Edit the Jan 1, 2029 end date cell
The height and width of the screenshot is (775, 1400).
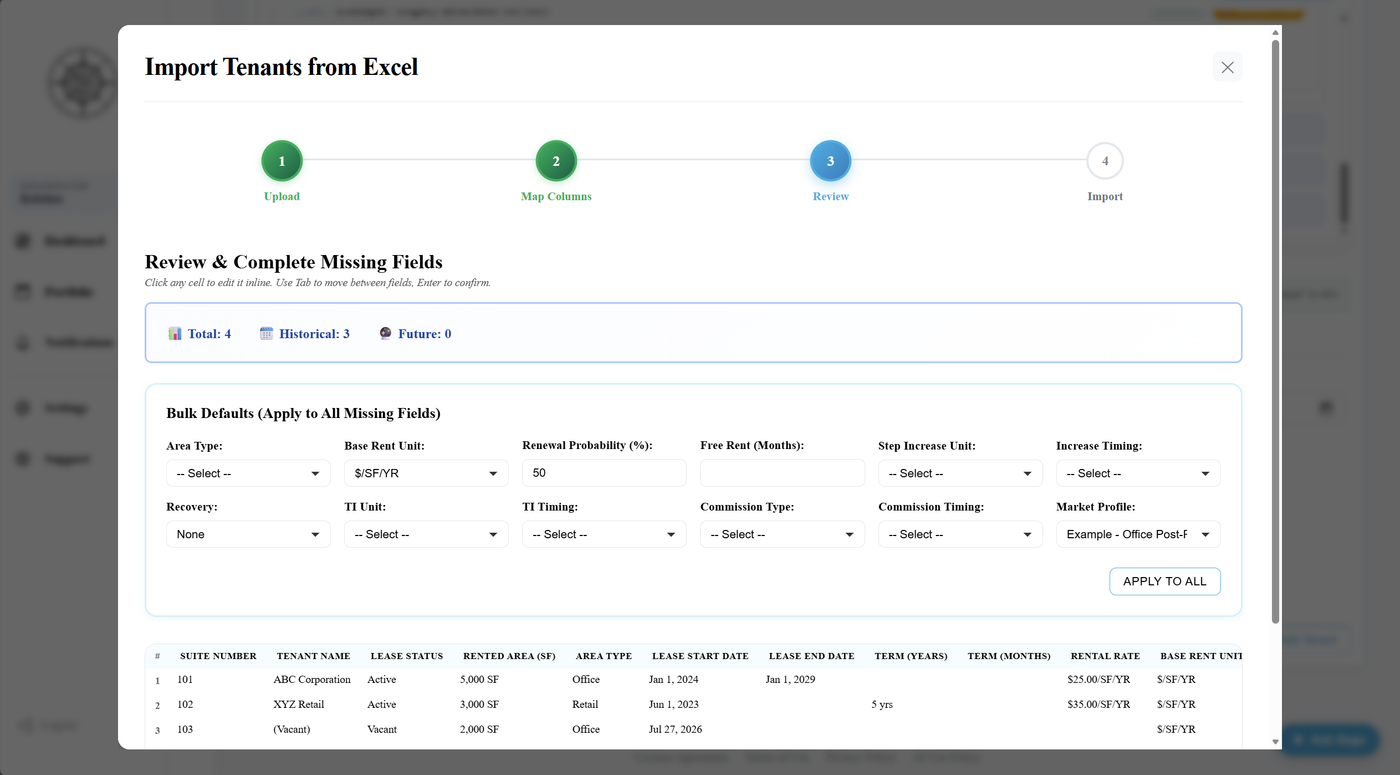[791, 679]
